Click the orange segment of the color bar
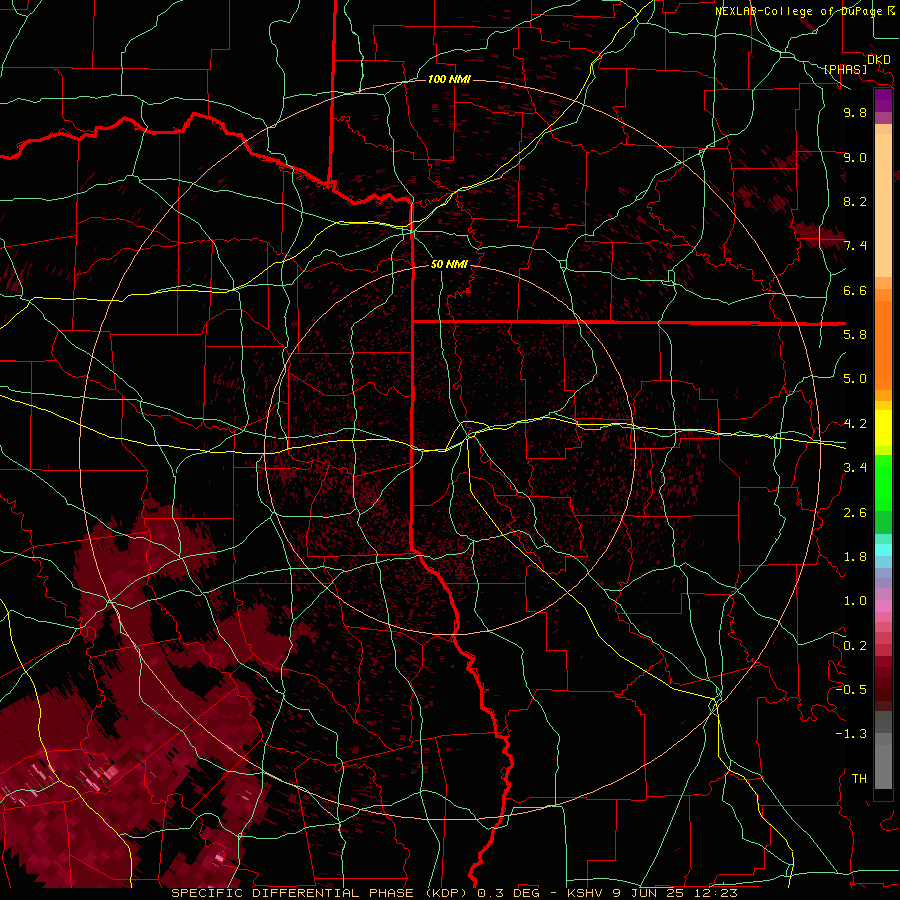This screenshot has height=900, width=900. 883,344
